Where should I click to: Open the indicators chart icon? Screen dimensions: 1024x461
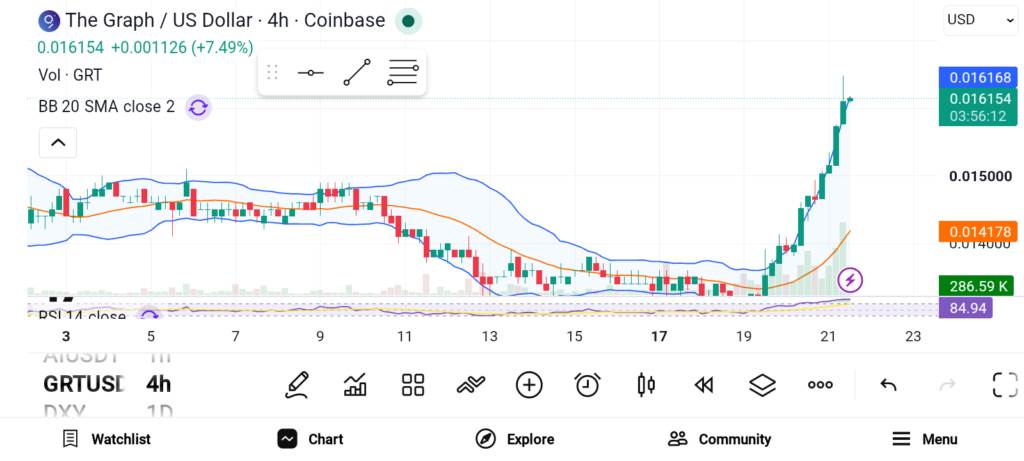pyautogui.click(x=355, y=385)
